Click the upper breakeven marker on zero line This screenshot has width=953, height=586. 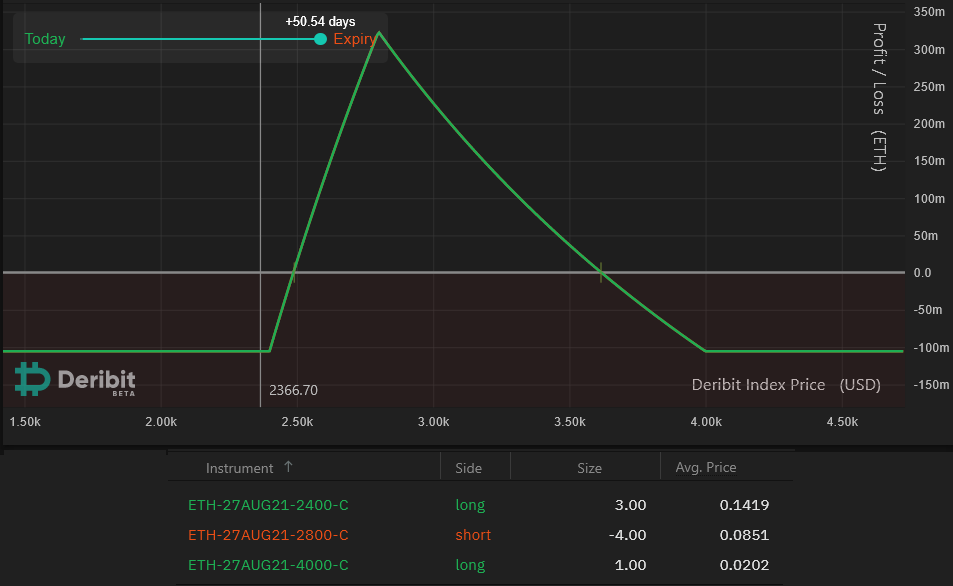point(601,272)
